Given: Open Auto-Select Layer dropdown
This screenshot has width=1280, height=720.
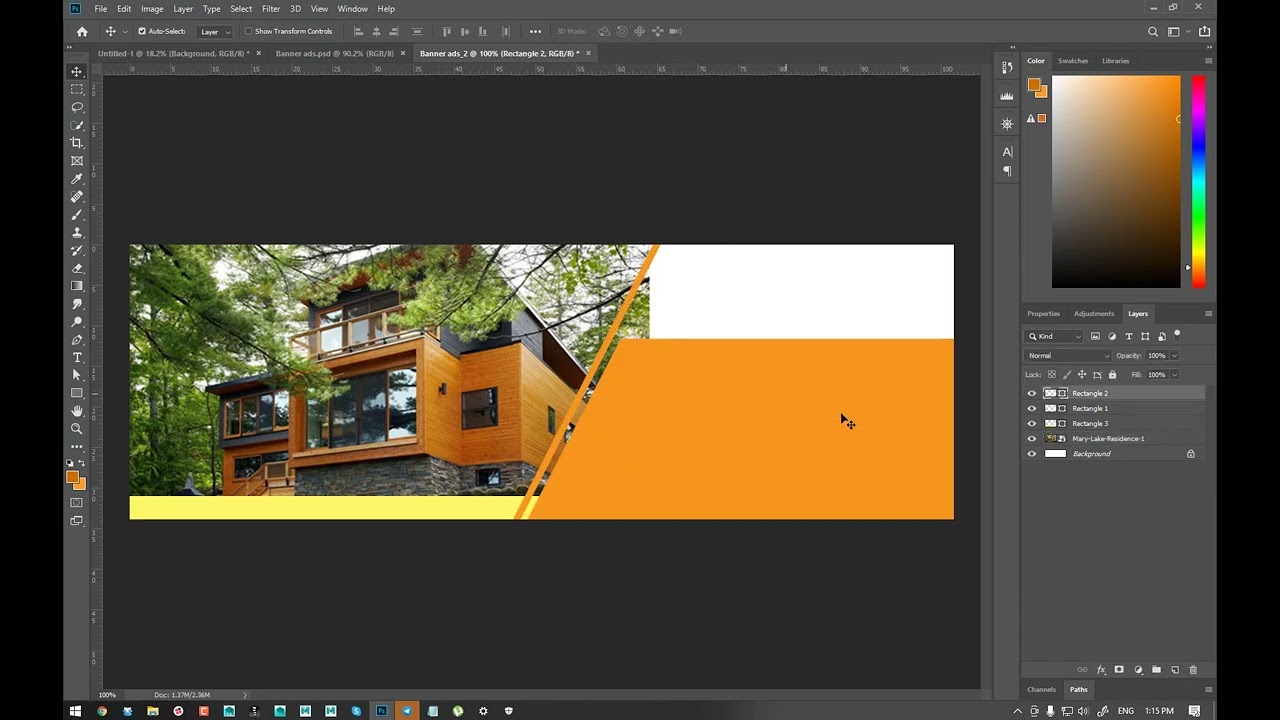Looking at the screenshot, I should [x=214, y=31].
